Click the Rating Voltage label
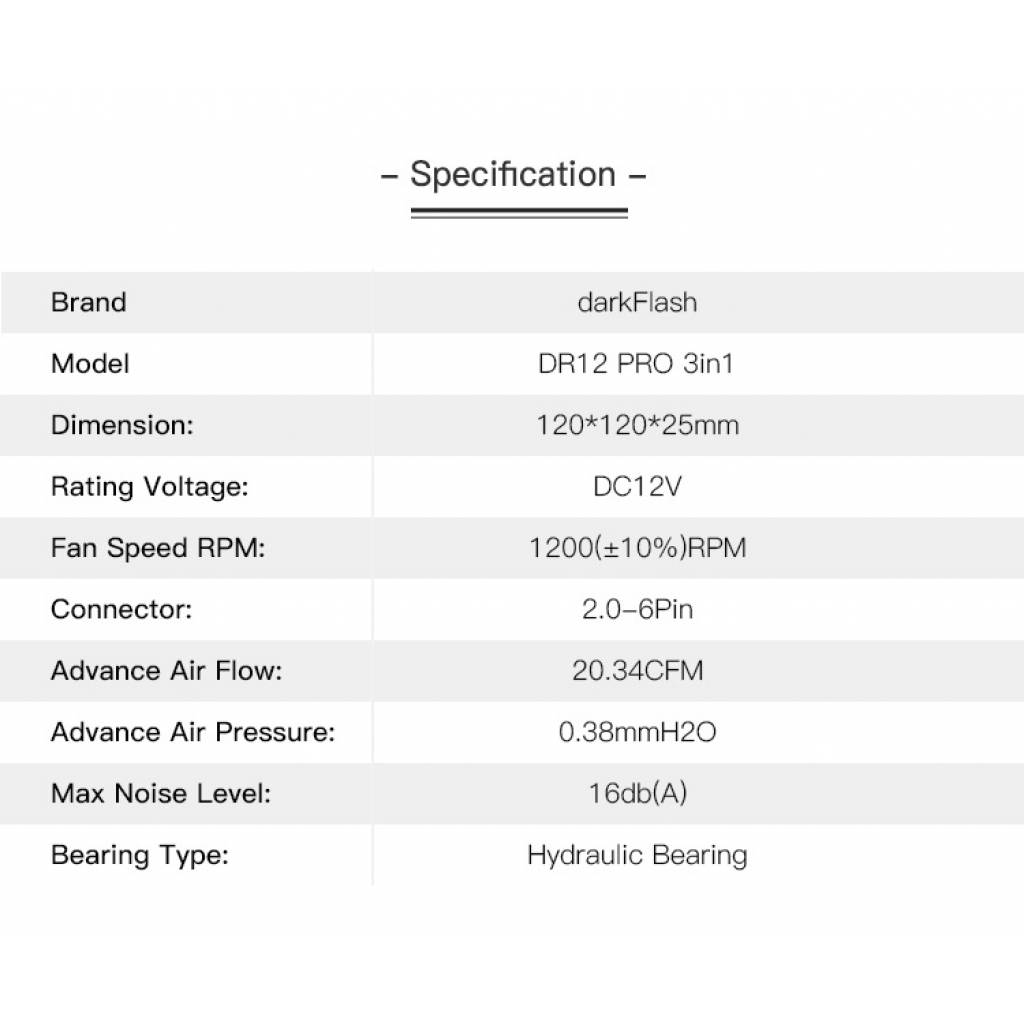The image size is (1024, 1024). (149, 487)
